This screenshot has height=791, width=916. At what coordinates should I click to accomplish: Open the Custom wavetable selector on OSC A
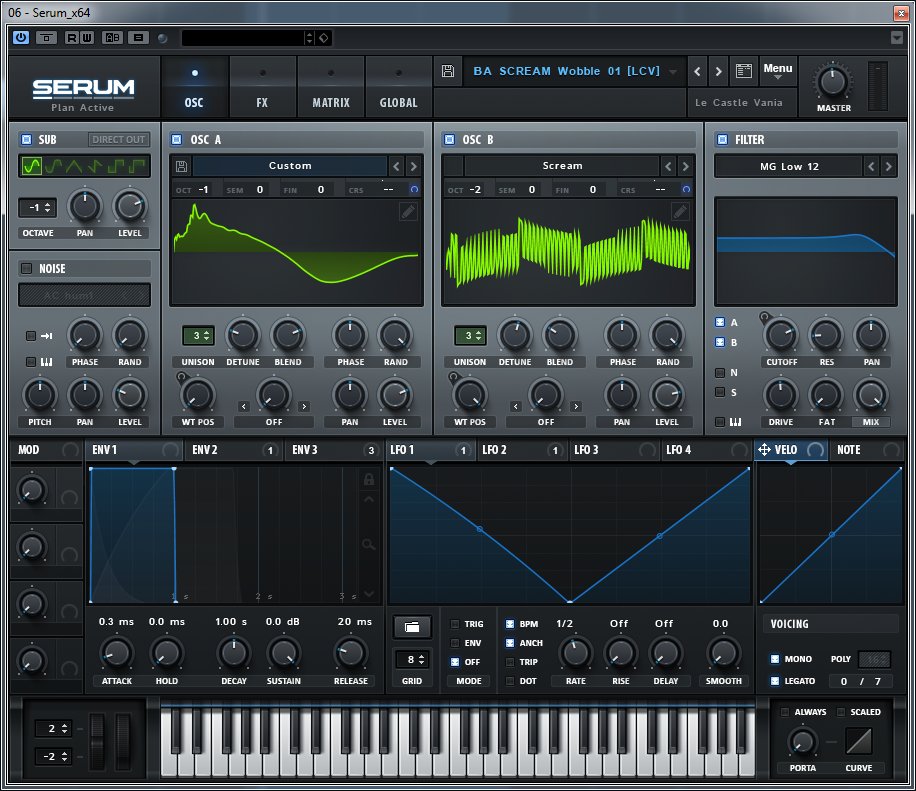click(x=290, y=166)
